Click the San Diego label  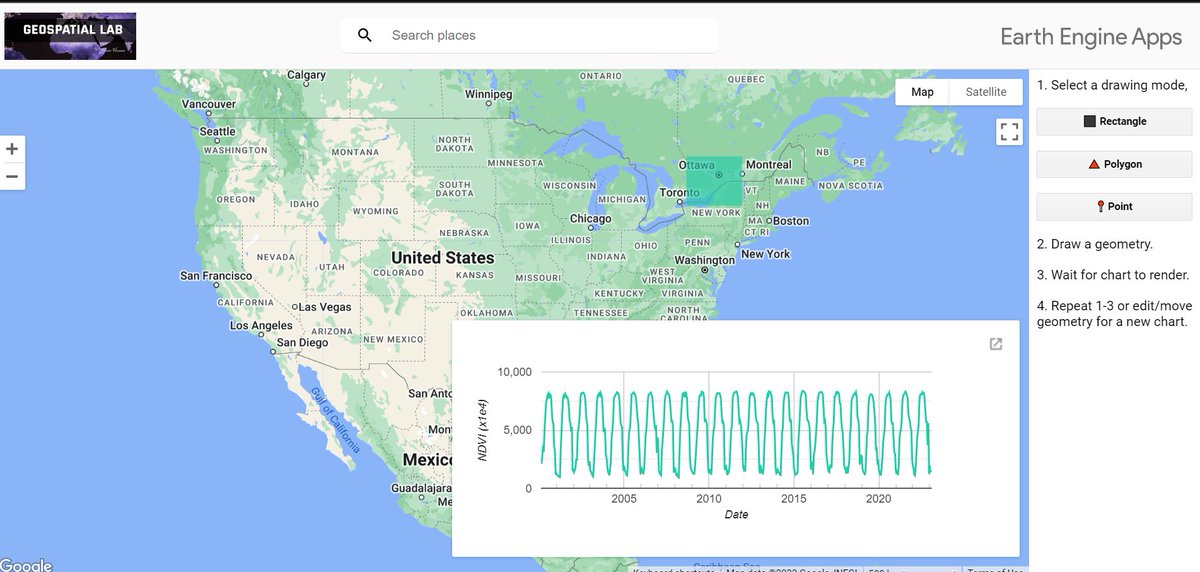click(x=302, y=342)
